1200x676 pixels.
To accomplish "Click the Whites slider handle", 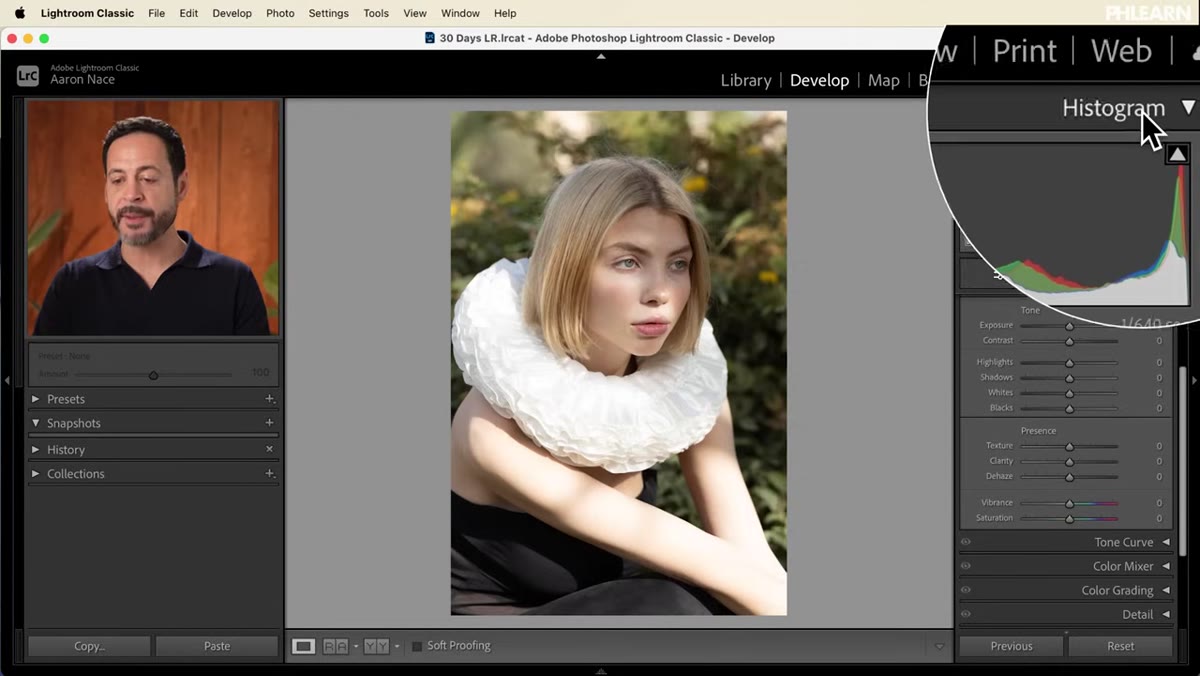I will click(1069, 393).
